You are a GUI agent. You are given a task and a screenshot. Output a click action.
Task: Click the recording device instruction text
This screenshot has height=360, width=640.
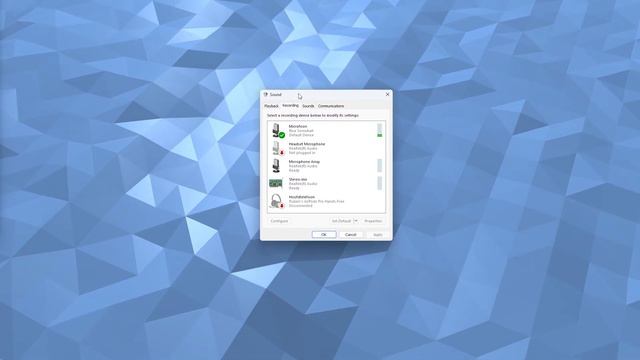click(x=313, y=116)
